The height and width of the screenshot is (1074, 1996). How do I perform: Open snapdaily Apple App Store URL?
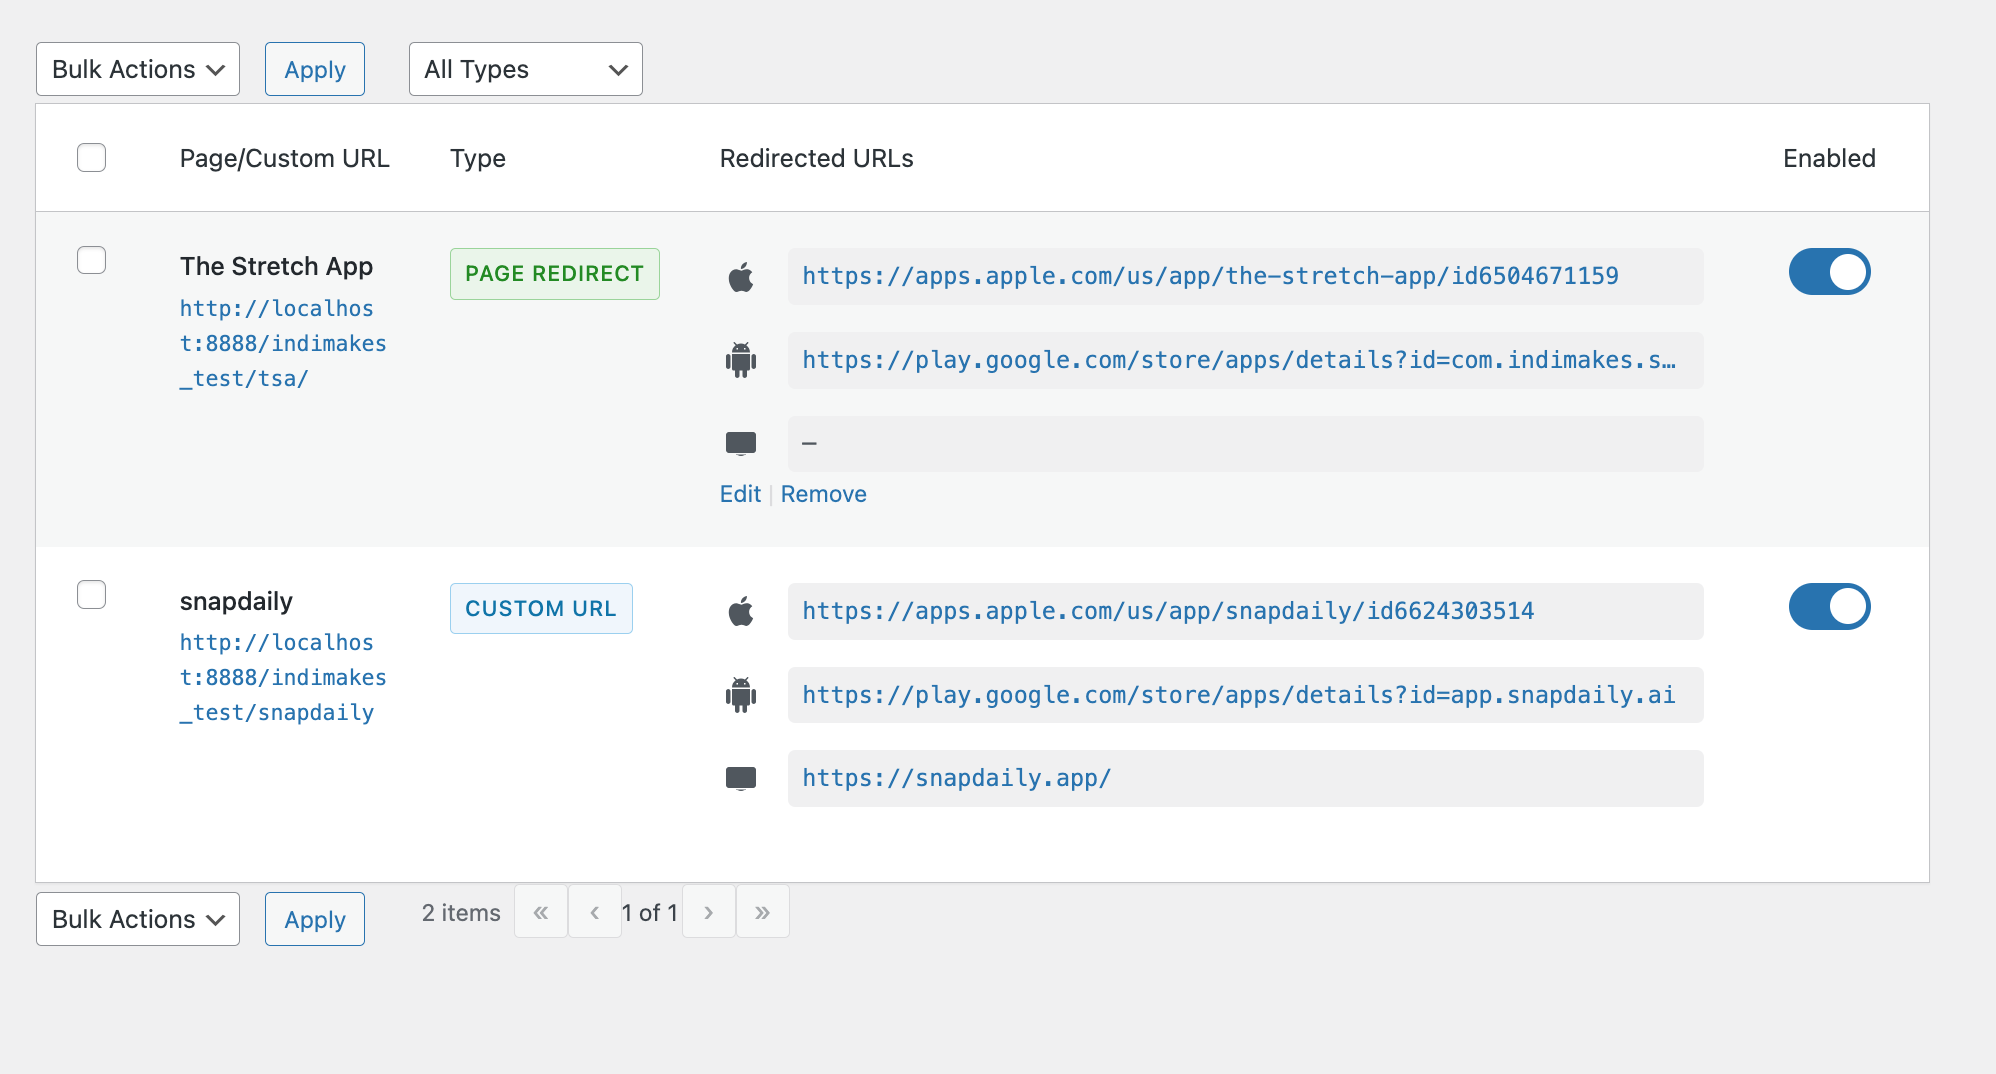pos(1168,611)
